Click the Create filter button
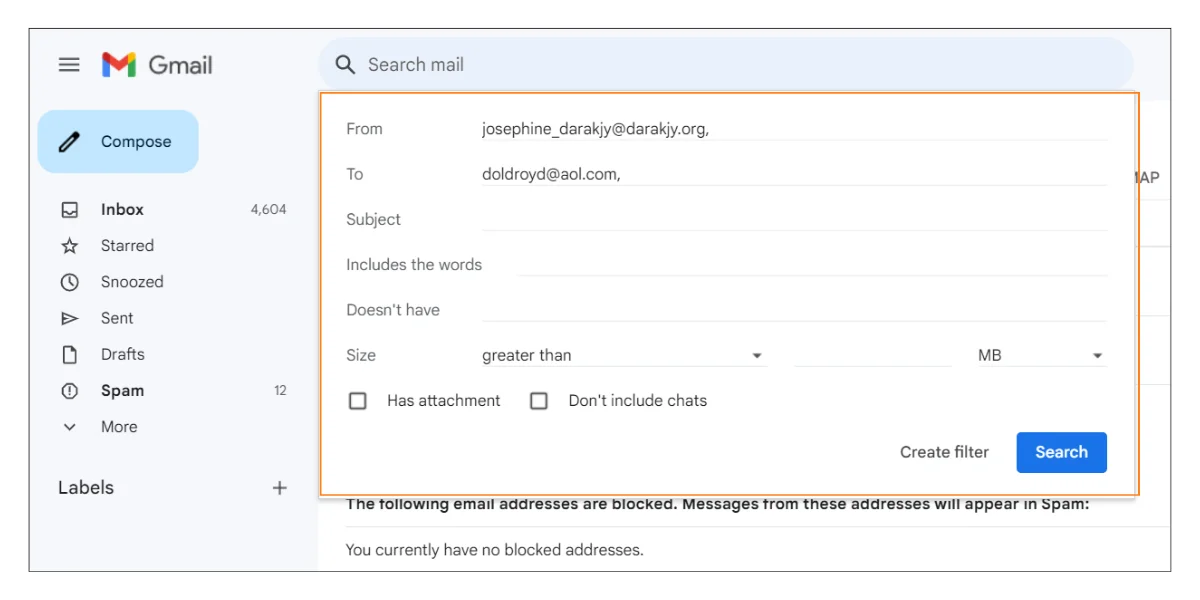The image size is (1200, 600). coord(943,452)
